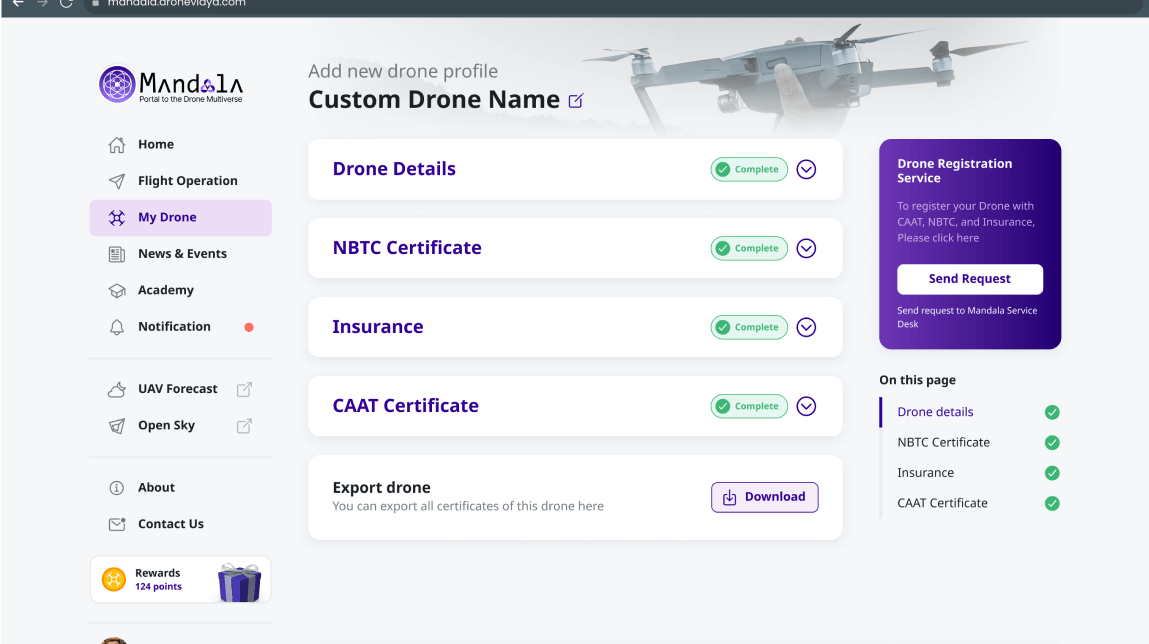Click the Rewards 124 points card
Viewport: 1149px width, 644px height.
pos(180,580)
